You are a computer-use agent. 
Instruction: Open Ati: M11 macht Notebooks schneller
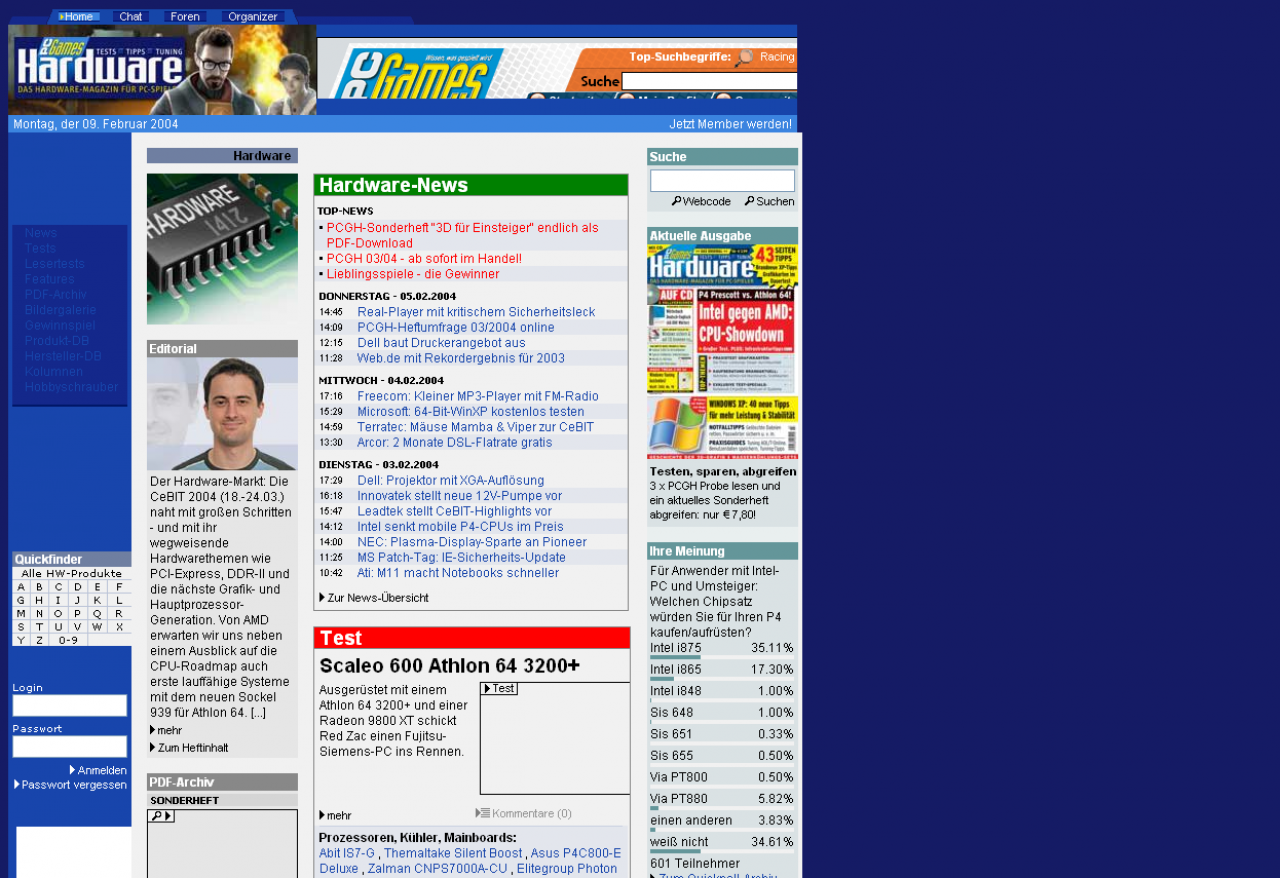pos(458,573)
